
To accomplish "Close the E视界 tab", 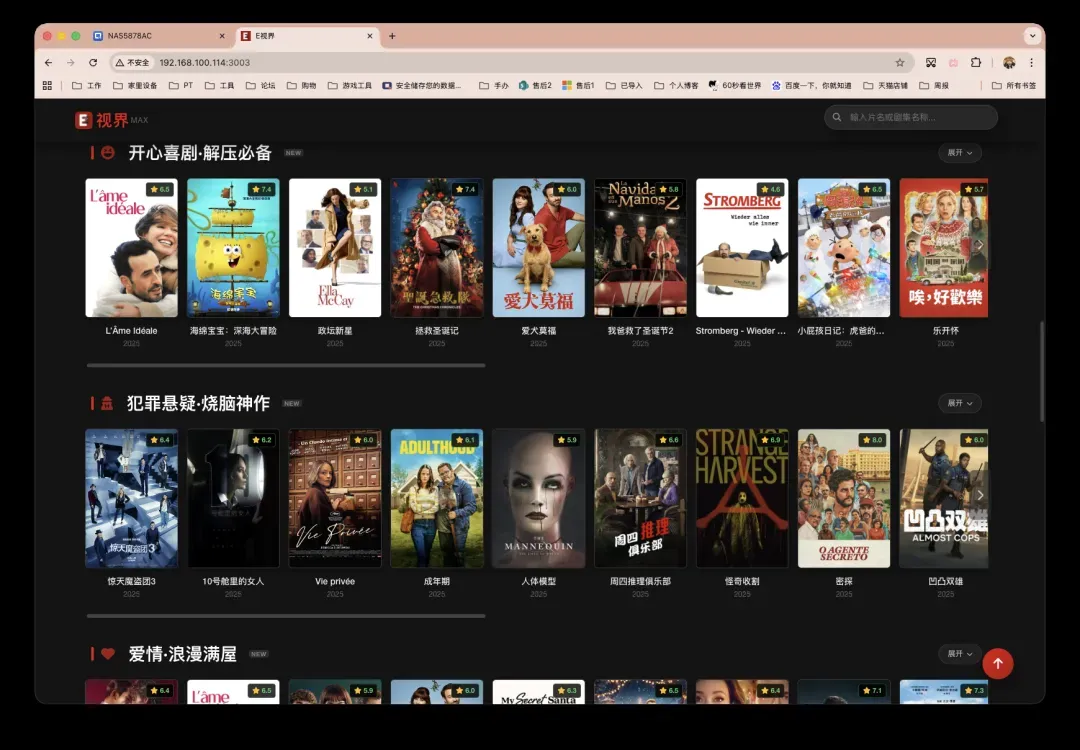I will coord(370,36).
